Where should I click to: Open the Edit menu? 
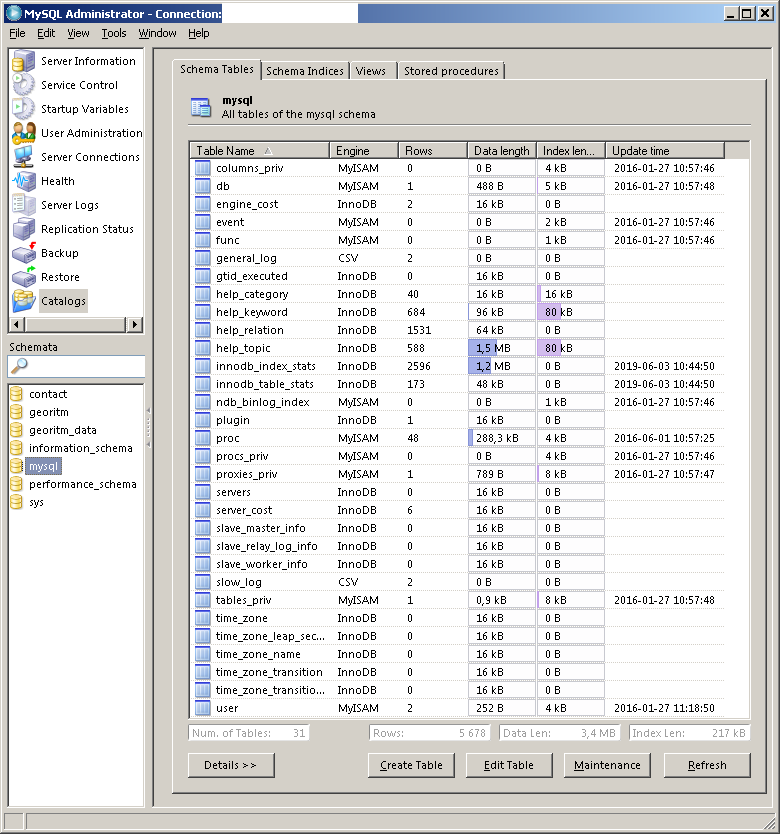pyautogui.click(x=46, y=33)
